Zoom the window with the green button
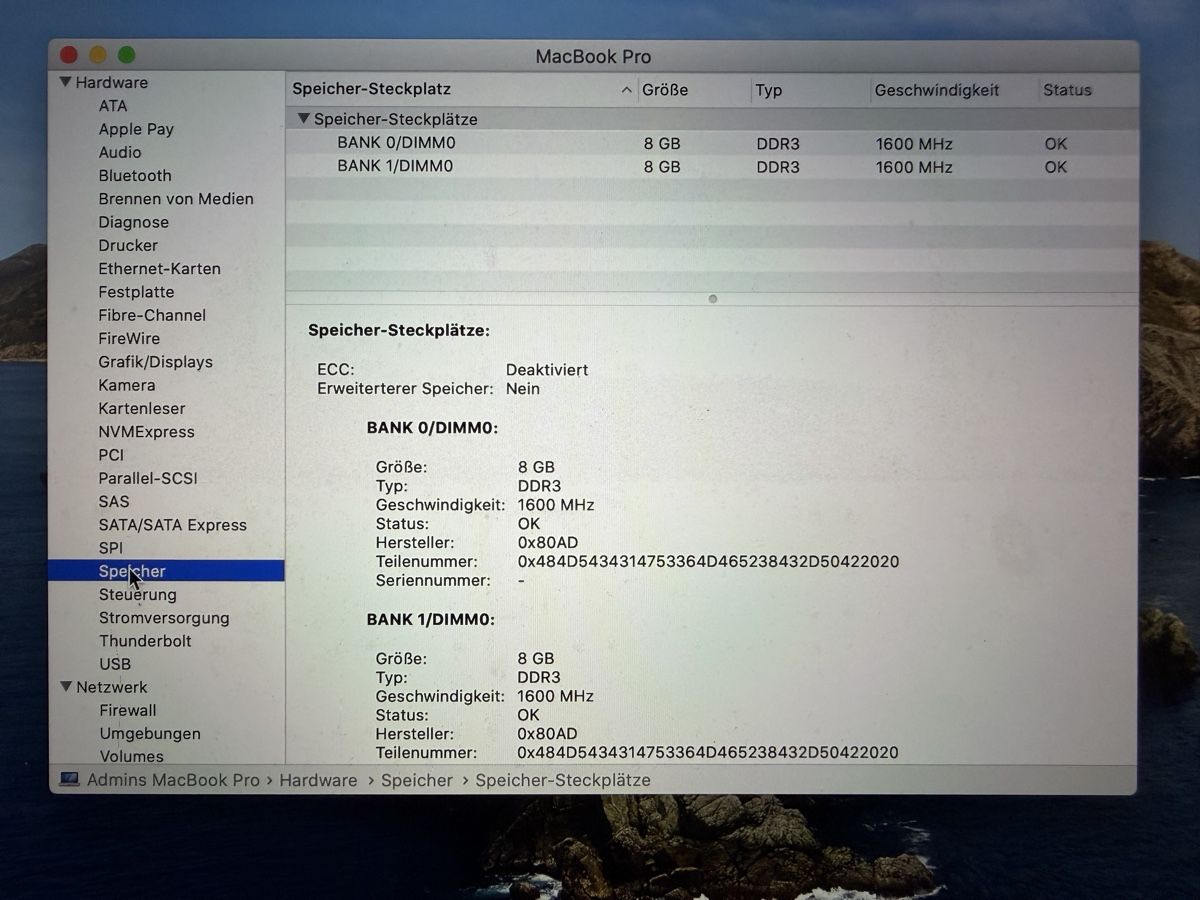Viewport: 1200px width, 900px height. point(127,55)
